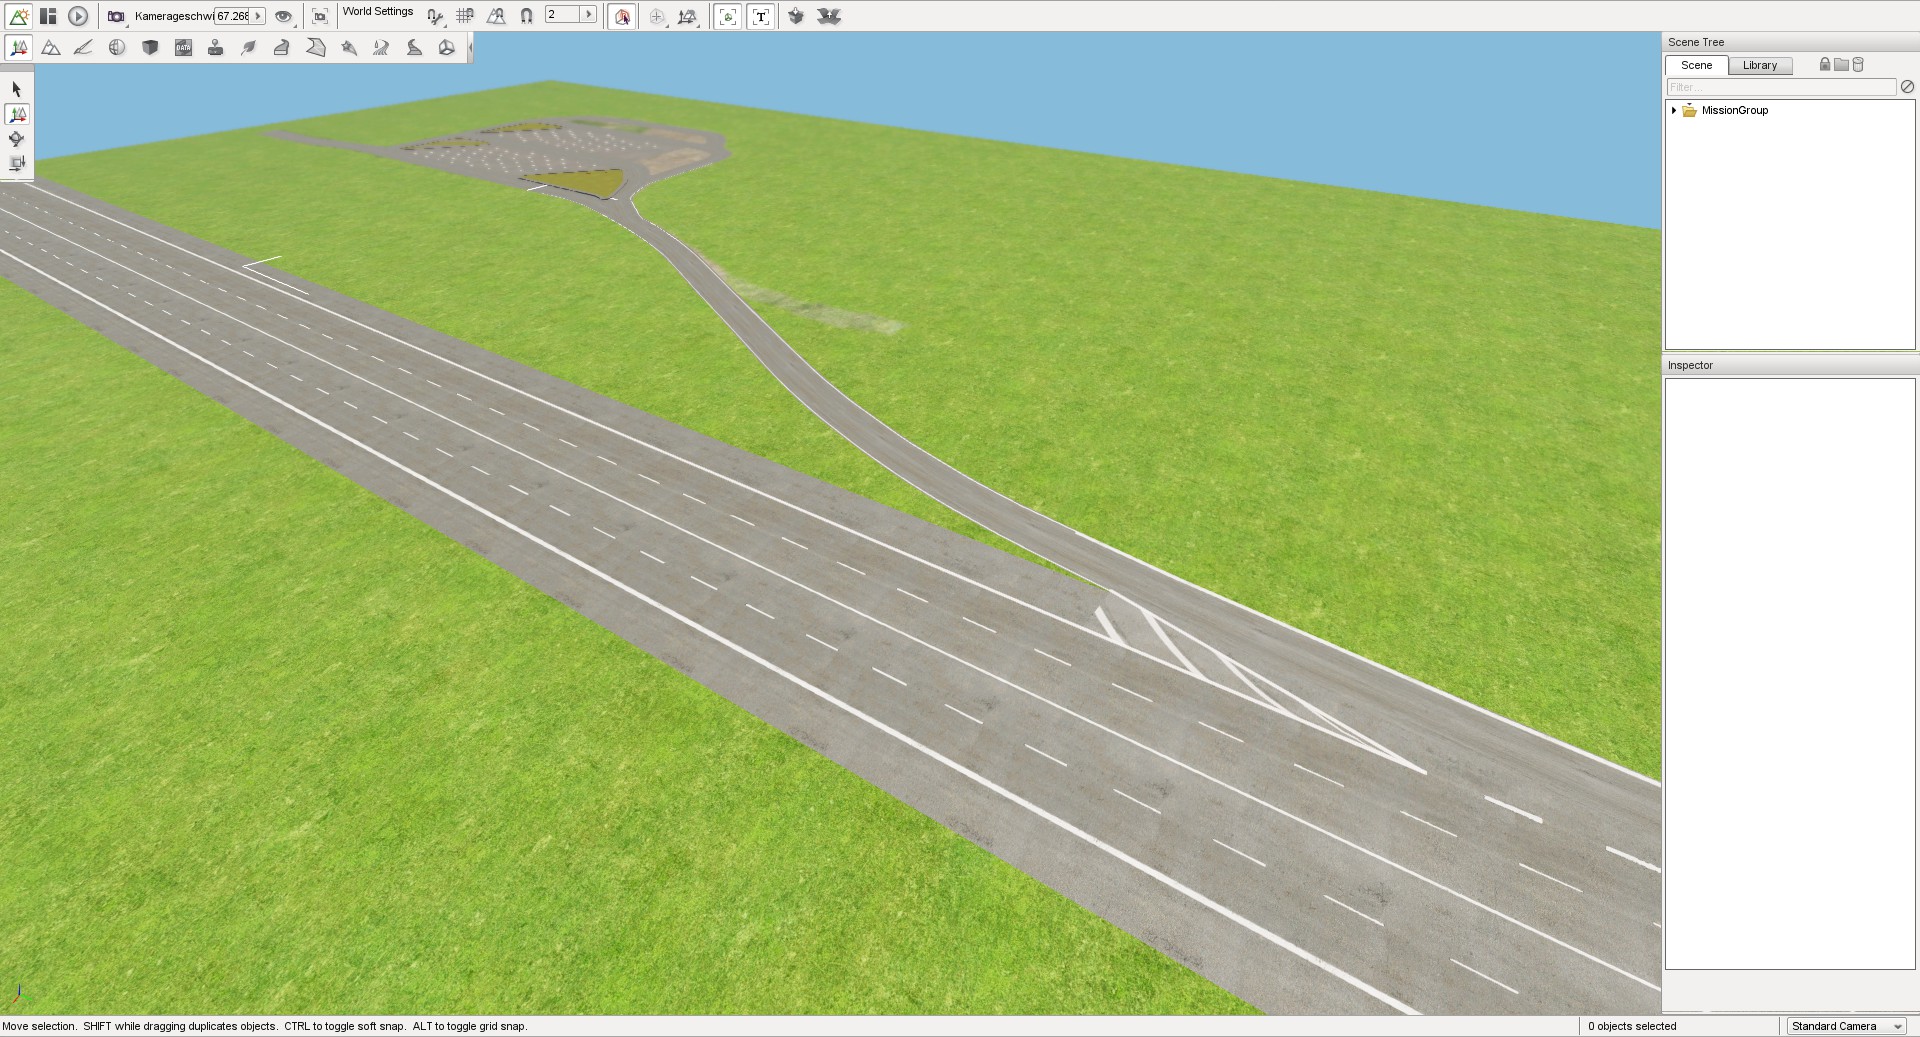The height and width of the screenshot is (1037, 1920).
Task: Switch to the Library tab
Action: tap(1760, 65)
